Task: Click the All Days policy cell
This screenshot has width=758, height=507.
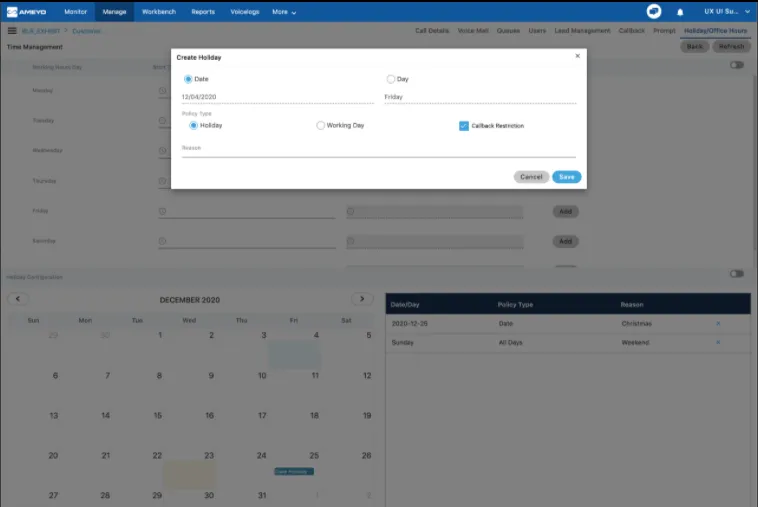Action: tap(510, 342)
